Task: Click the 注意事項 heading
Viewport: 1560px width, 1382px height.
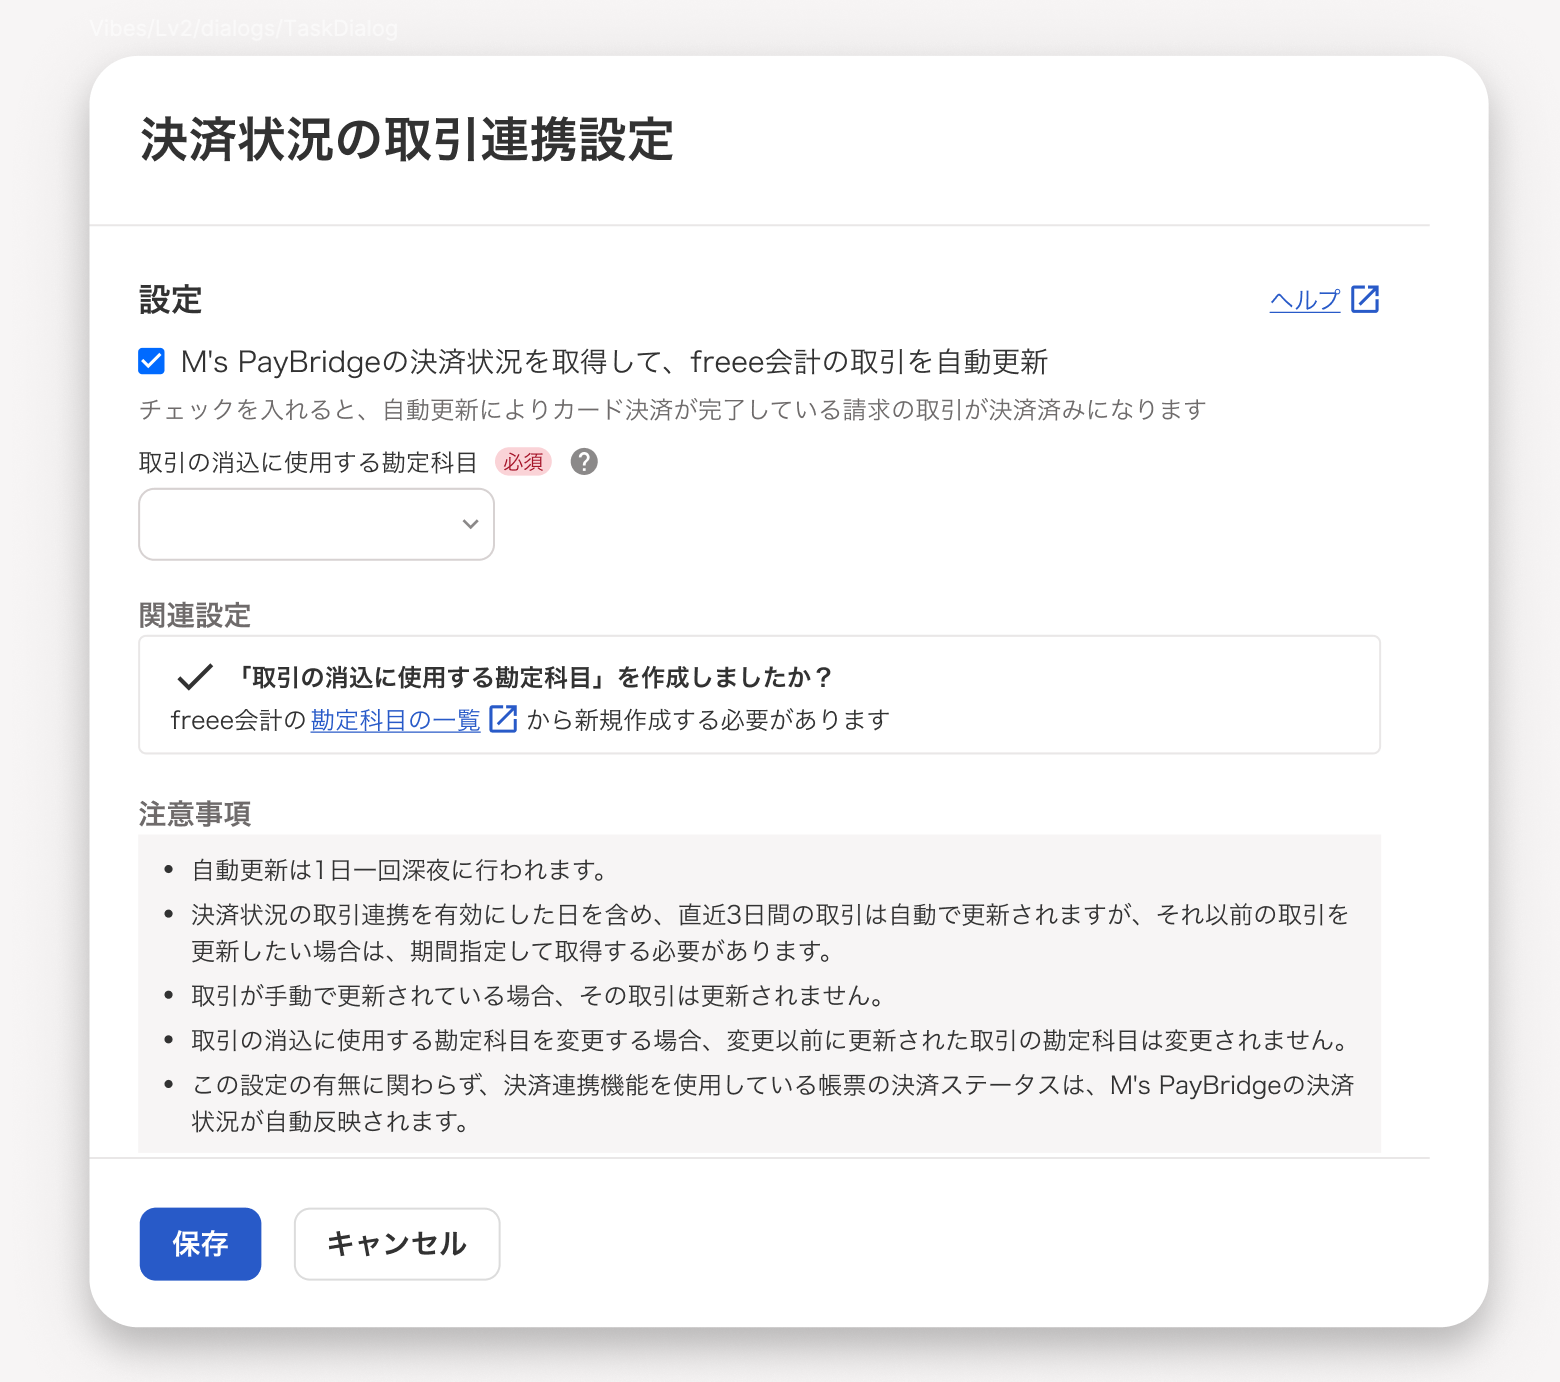Action: click(x=195, y=814)
